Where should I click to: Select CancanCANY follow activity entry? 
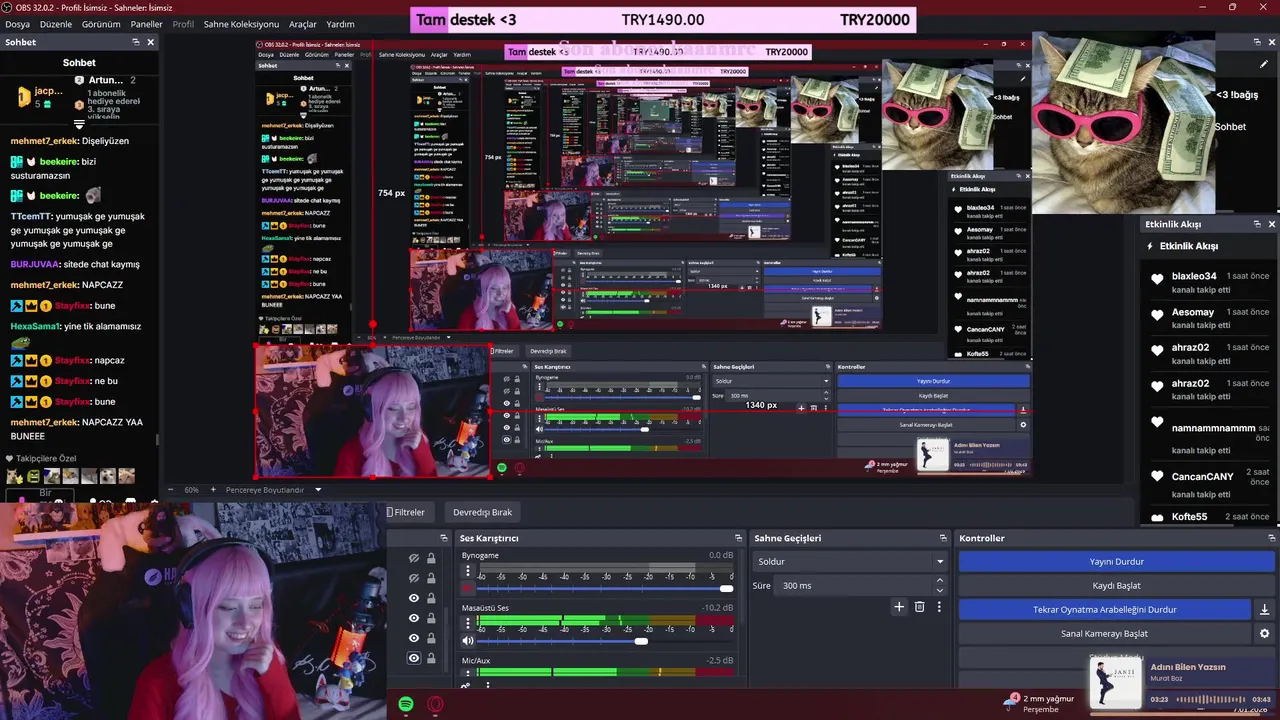(1208, 483)
